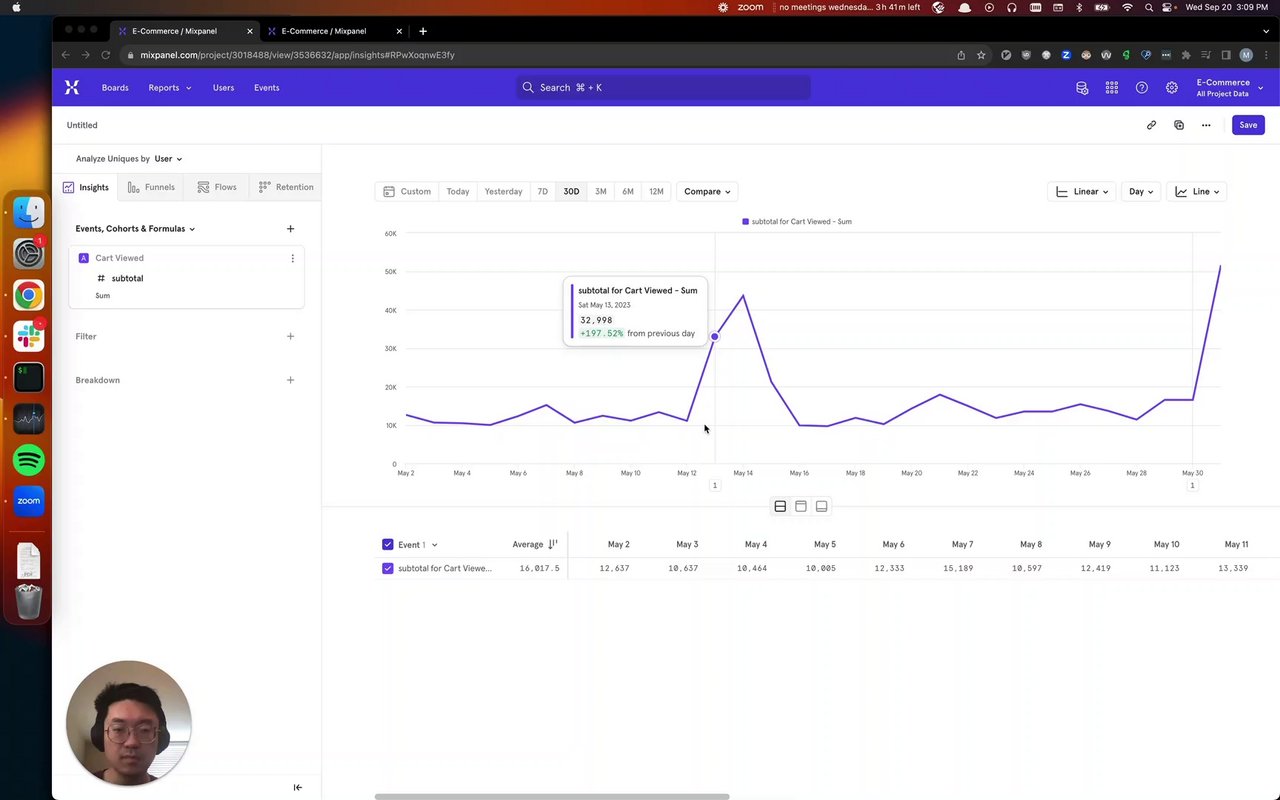Open Zoom app in the dock
Screen dimensions: 1280x800
[x=29, y=501]
